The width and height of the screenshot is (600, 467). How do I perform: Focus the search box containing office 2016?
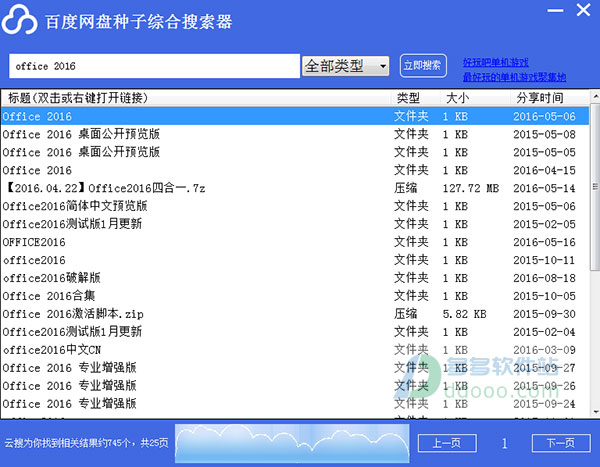pos(154,66)
